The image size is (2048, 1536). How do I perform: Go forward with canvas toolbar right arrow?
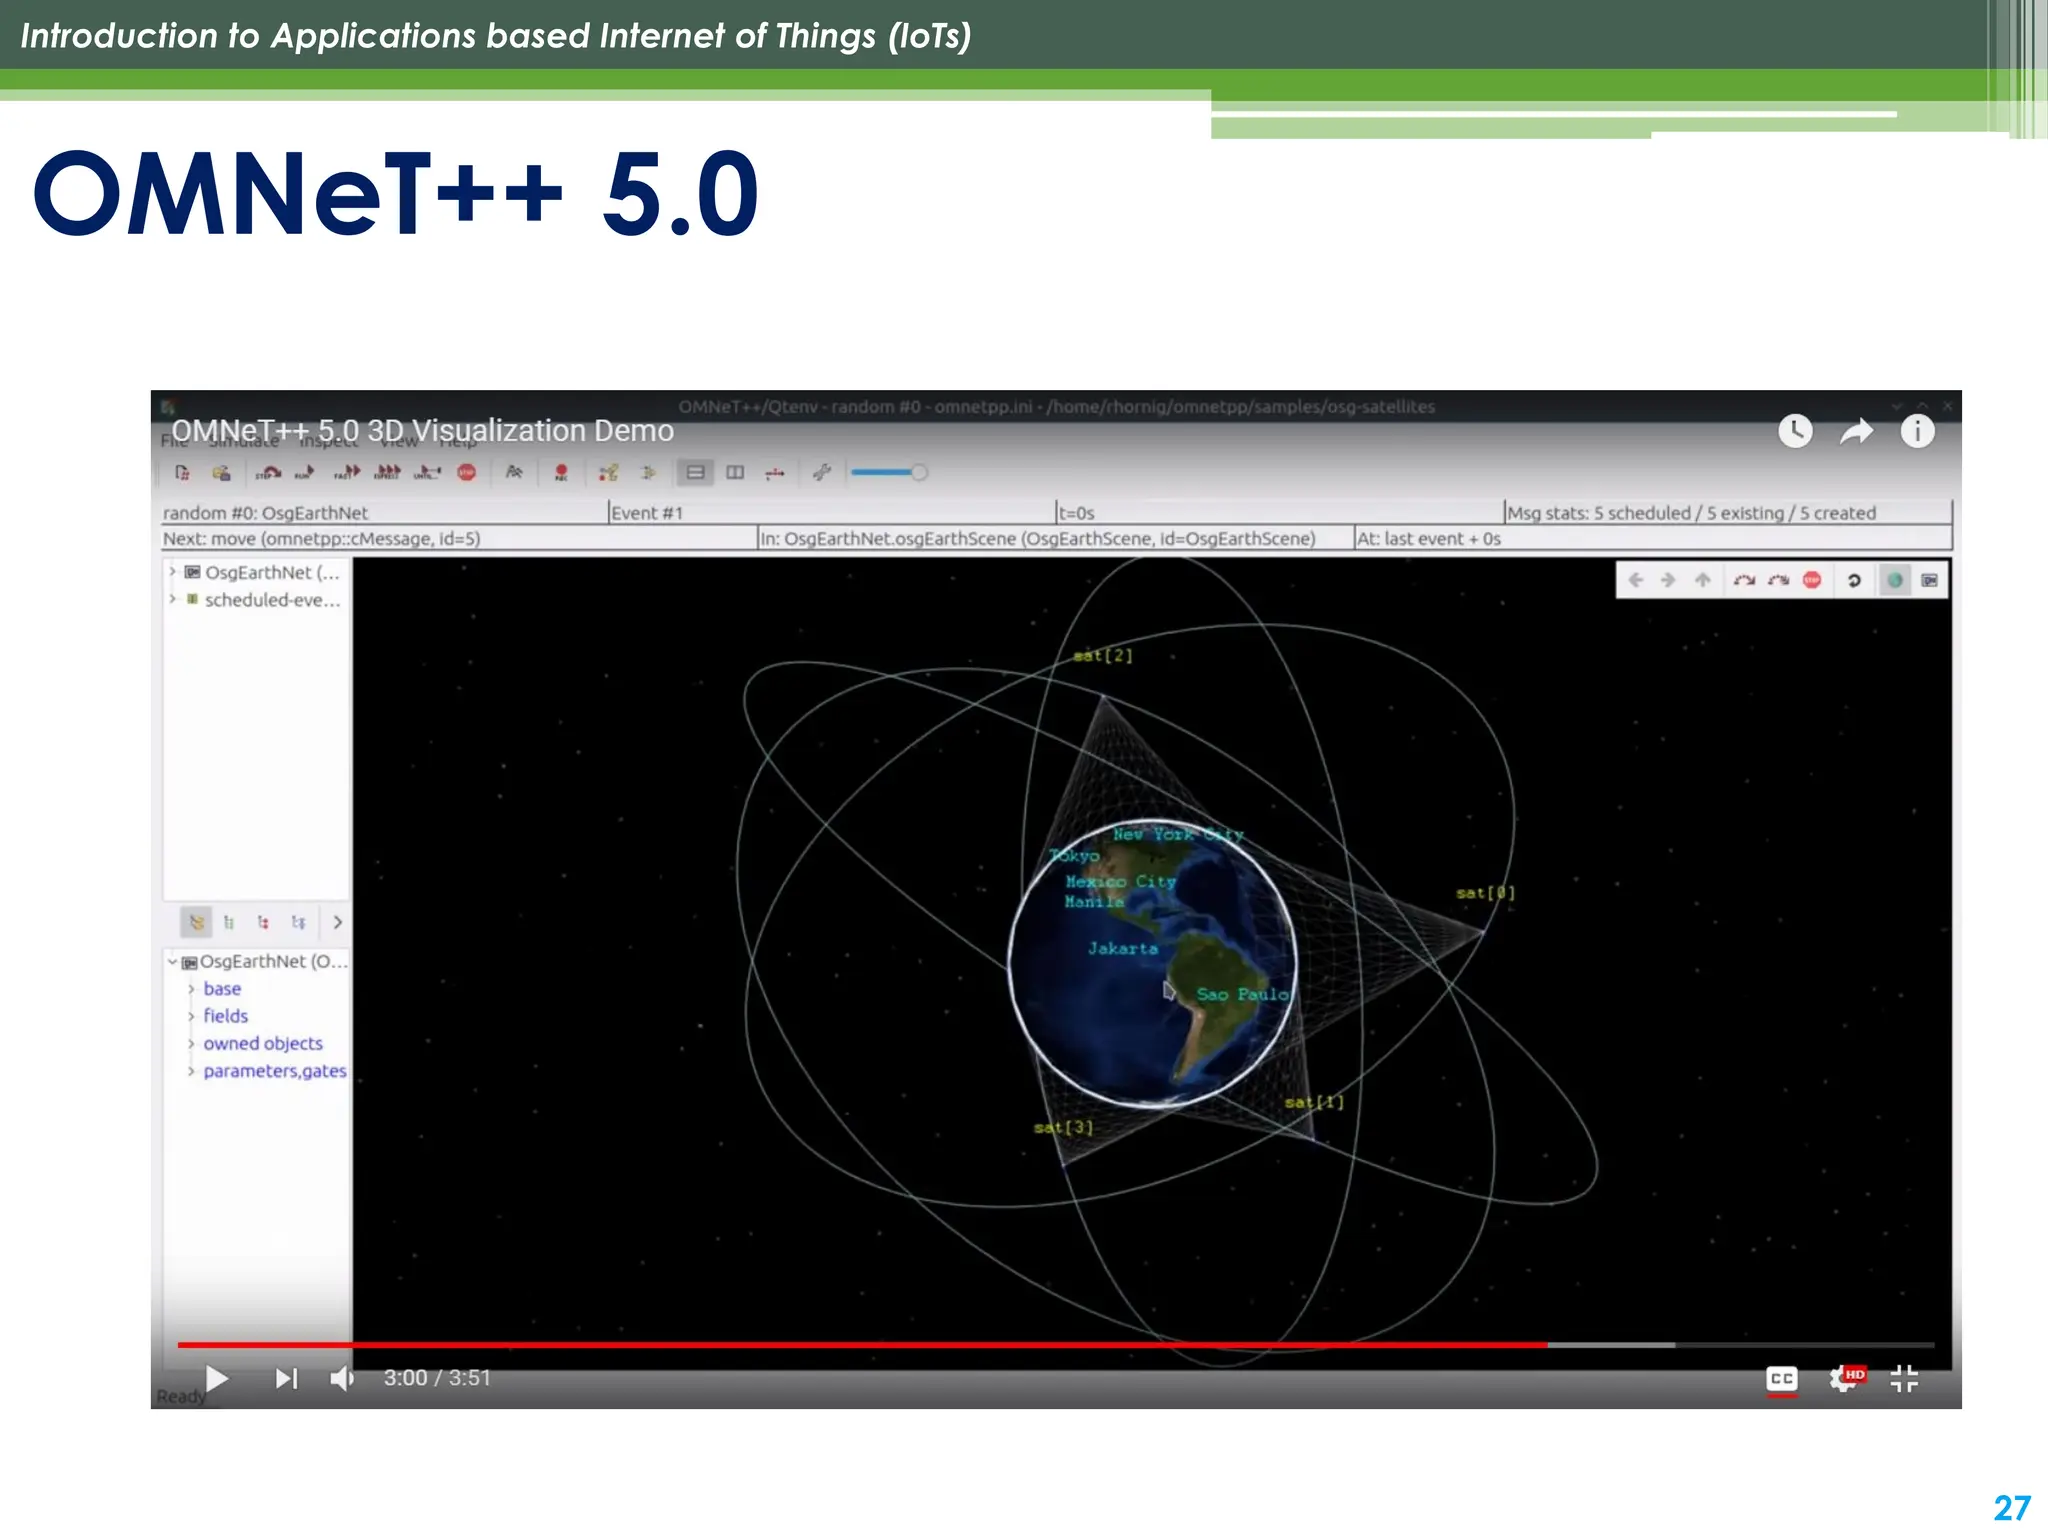point(1668,580)
